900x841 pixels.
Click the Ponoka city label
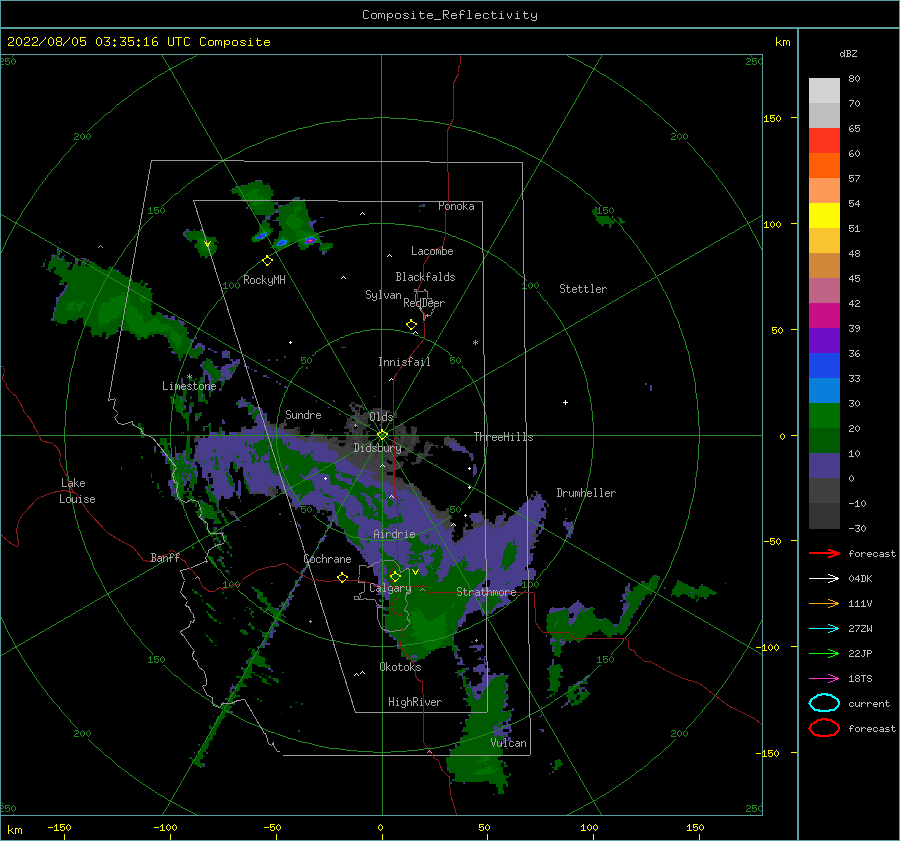456,206
